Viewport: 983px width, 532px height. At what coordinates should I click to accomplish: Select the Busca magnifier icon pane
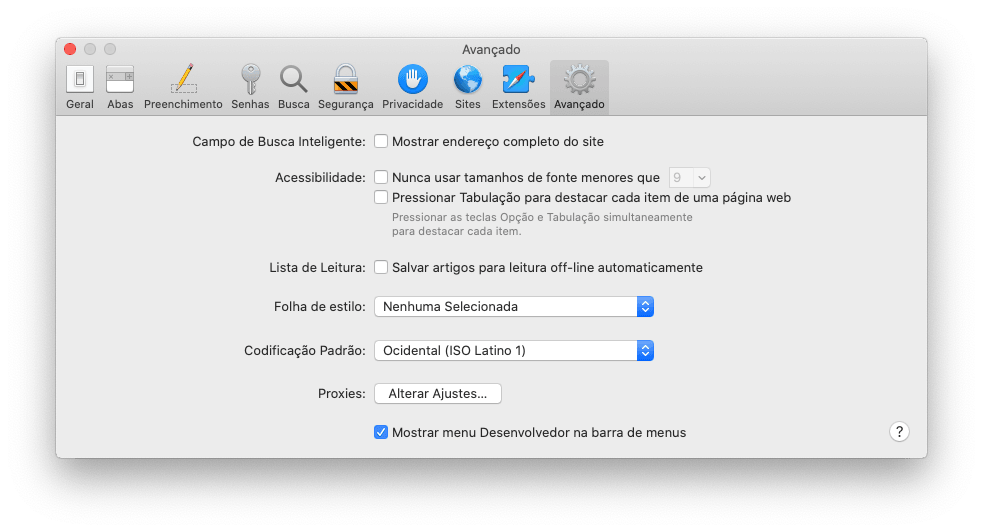[293, 88]
